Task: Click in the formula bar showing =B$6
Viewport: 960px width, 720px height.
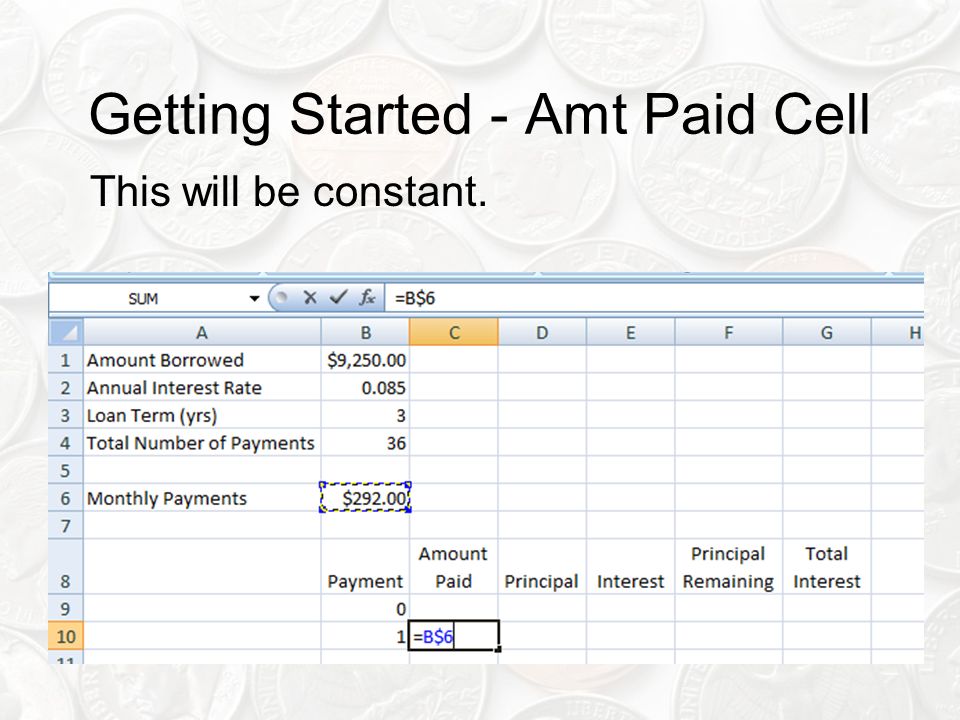Action: pyautogui.click(x=654, y=298)
